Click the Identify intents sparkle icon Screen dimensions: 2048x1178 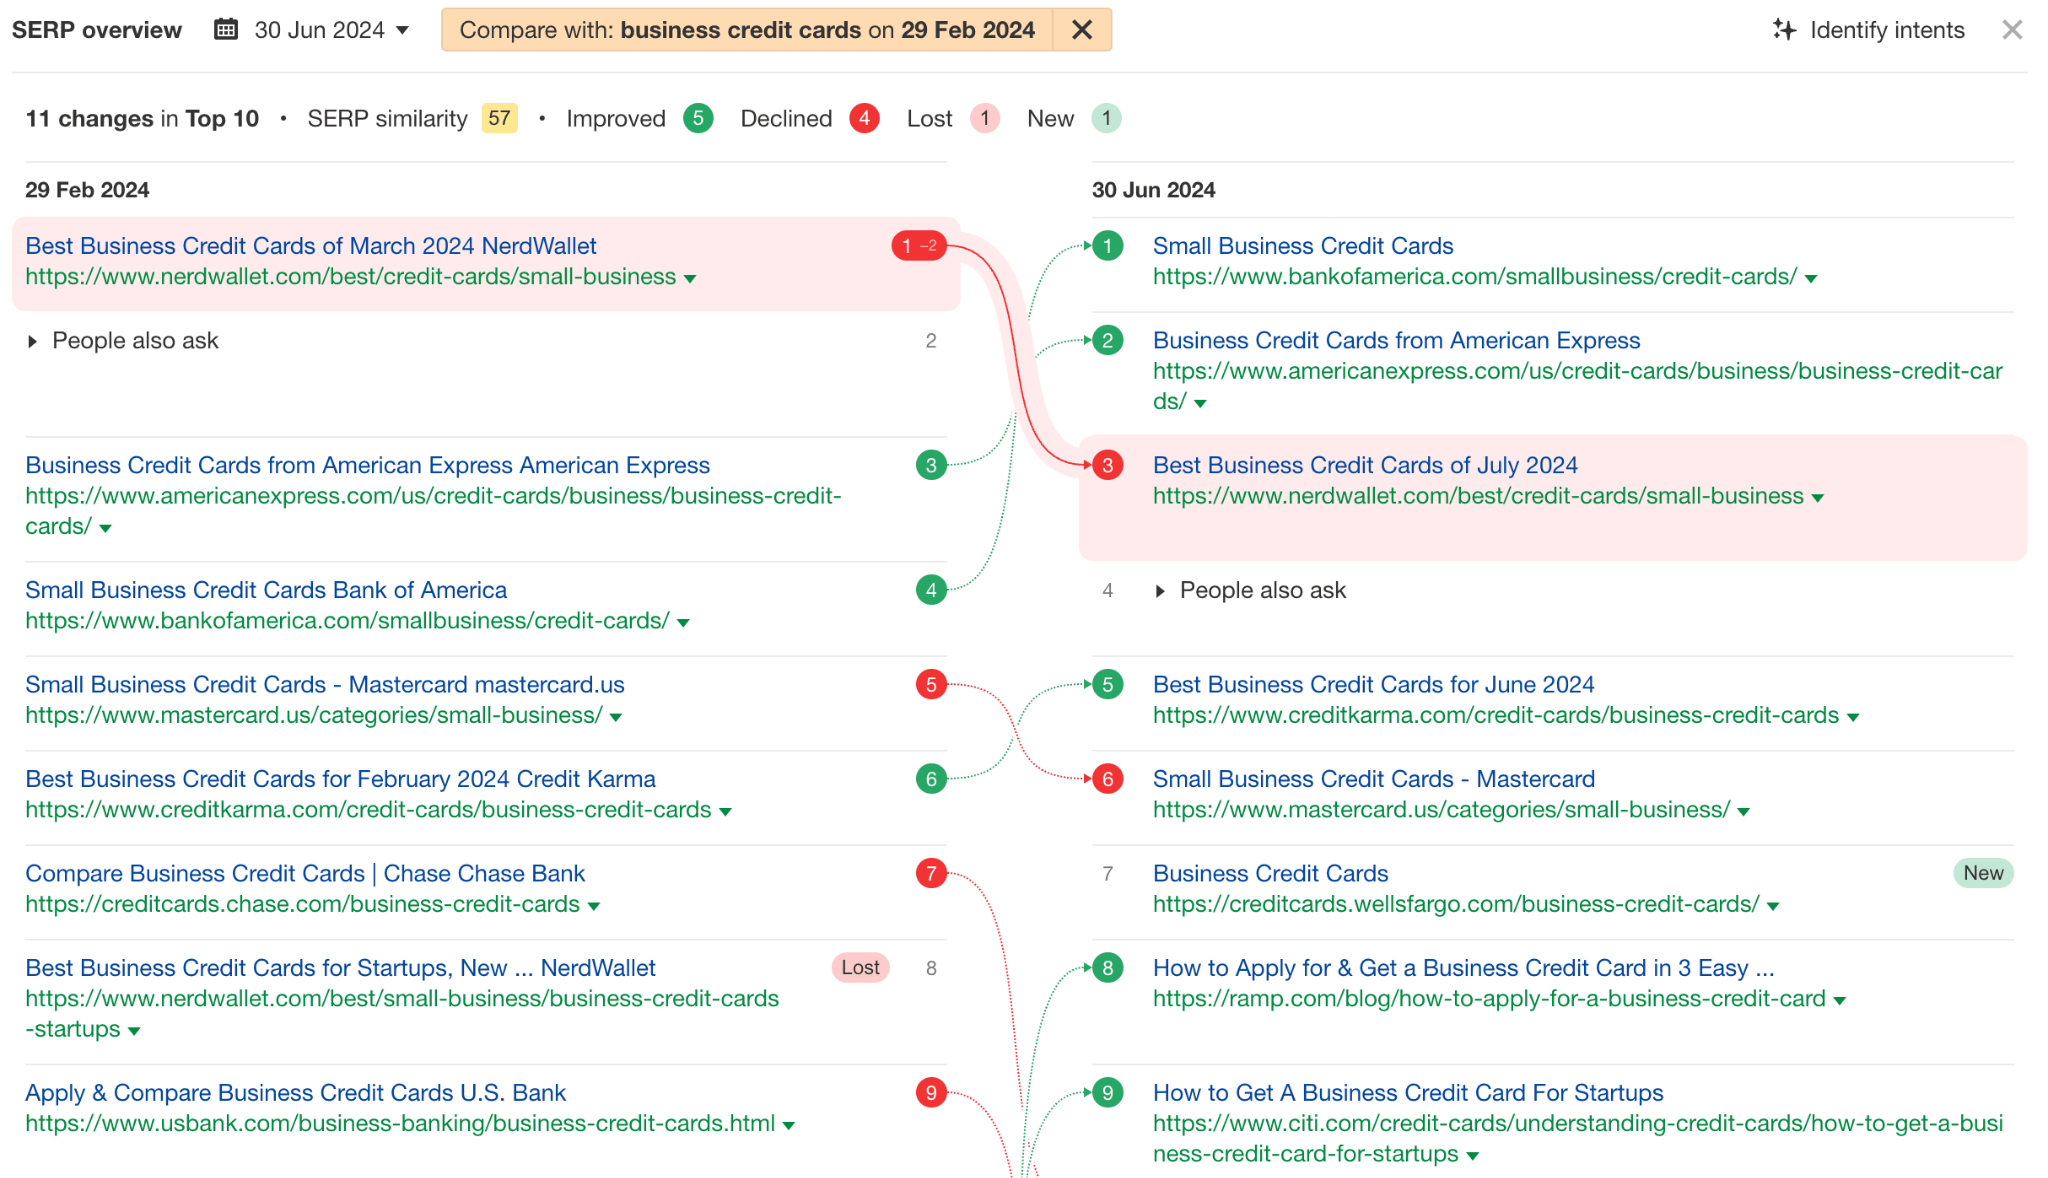pos(1785,30)
